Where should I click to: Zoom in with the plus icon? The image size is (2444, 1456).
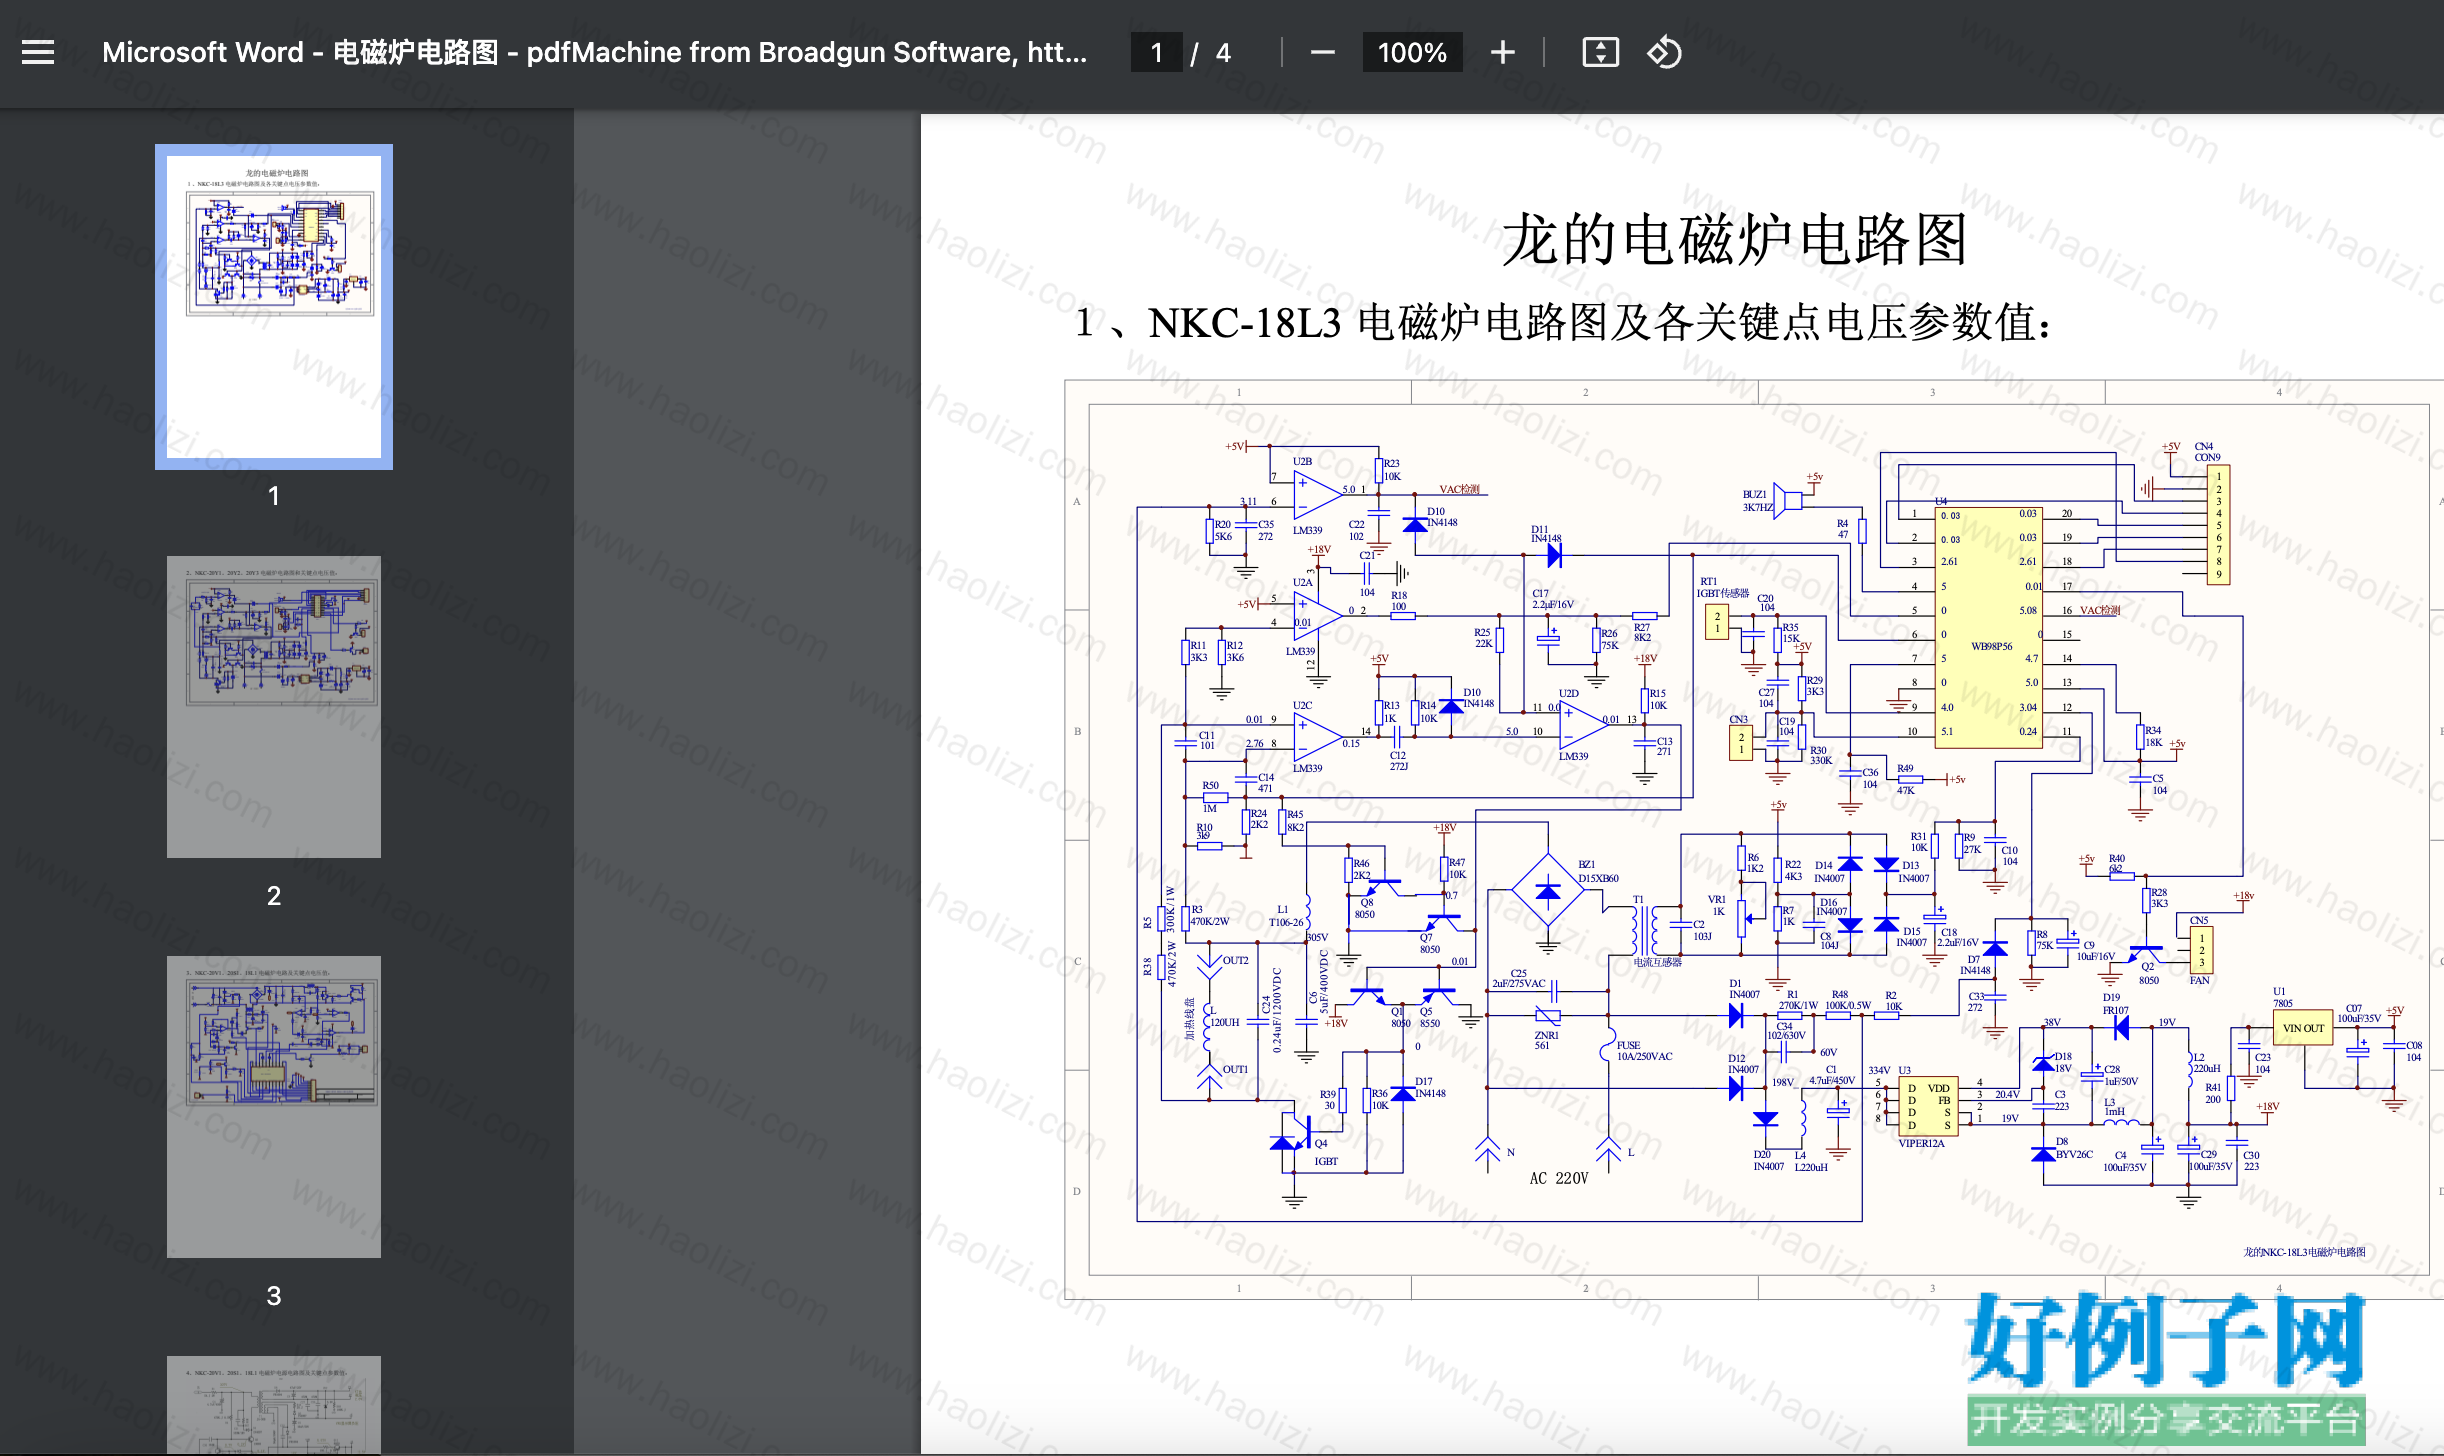click(x=1502, y=52)
